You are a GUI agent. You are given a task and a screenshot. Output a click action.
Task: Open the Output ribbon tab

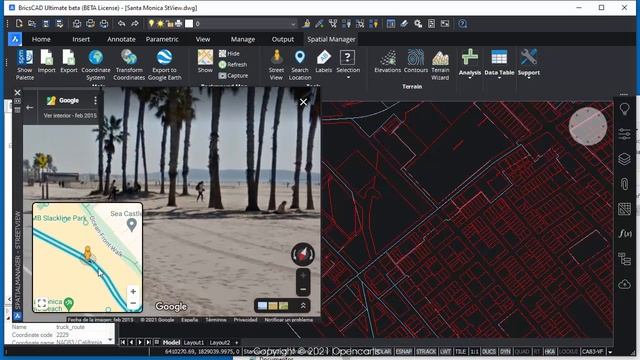[x=283, y=39]
